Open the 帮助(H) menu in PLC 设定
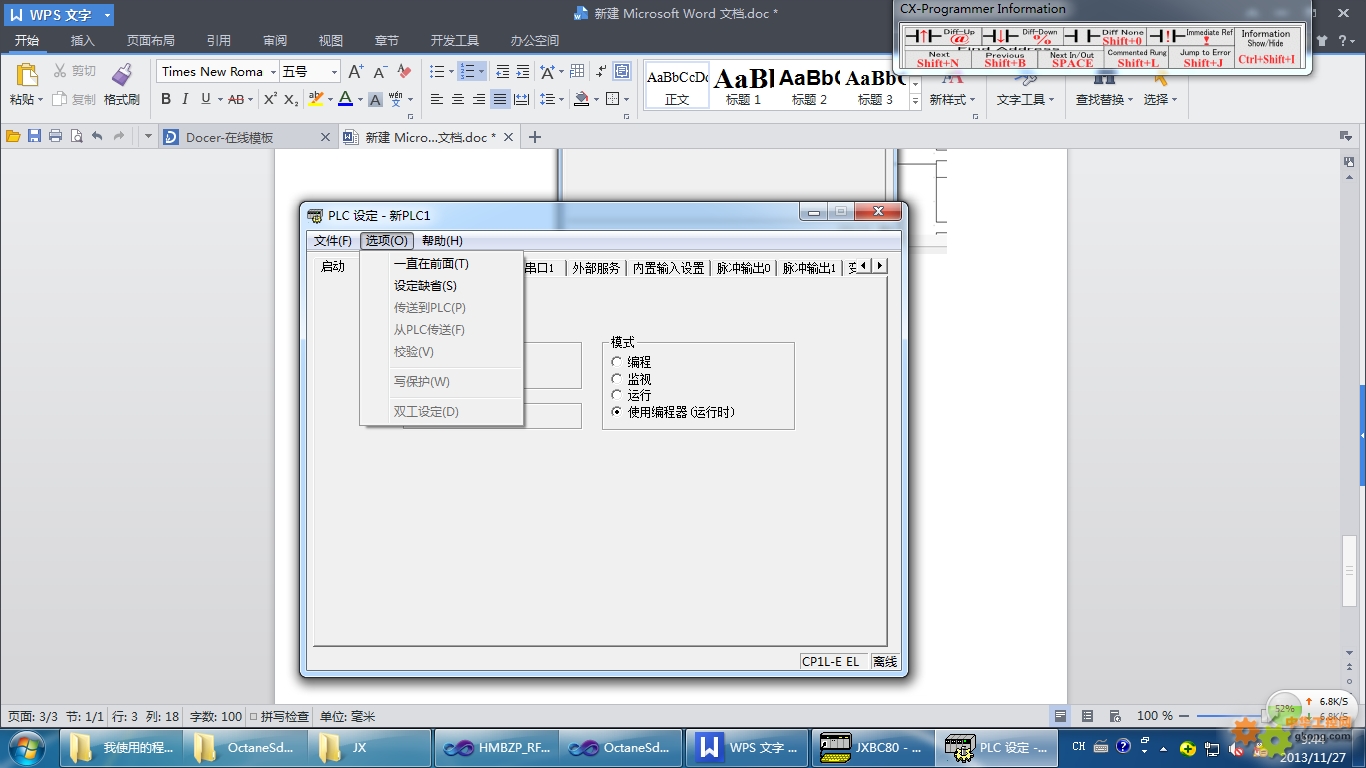The image size is (1366, 768). (x=442, y=241)
